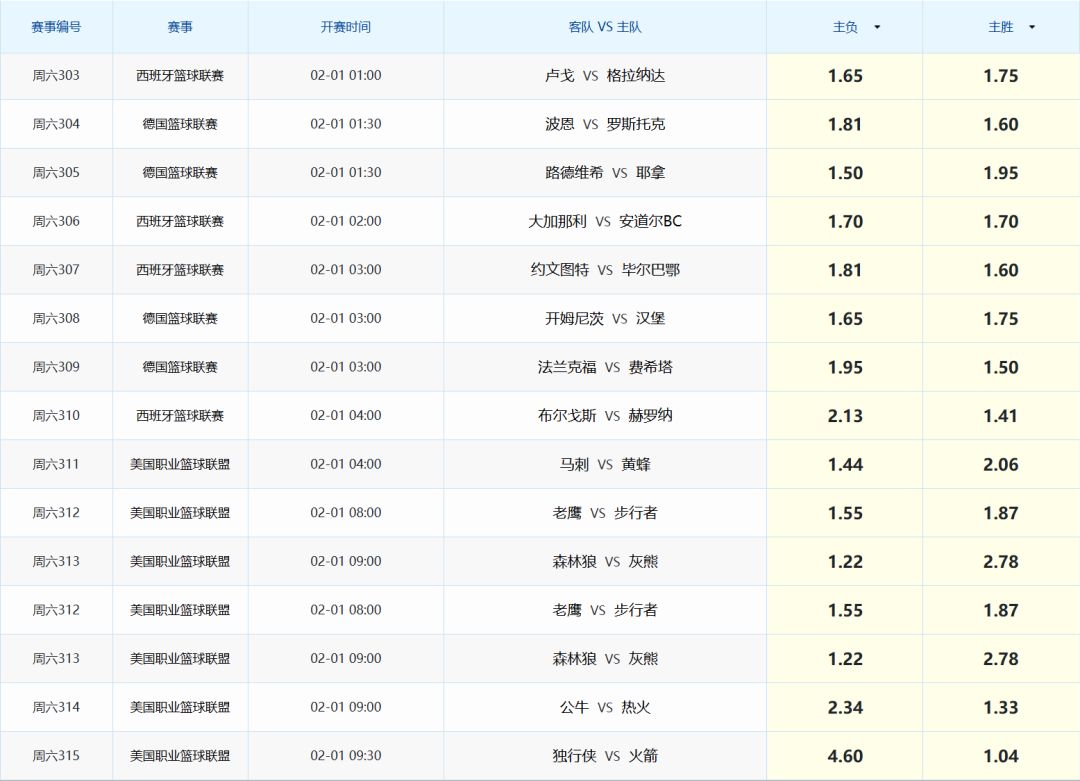Pick 主胜 odds 1.75 for 卢戈 VS 格拉纳达
Viewport: 1080px width, 781px height.
pos(1001,76)
